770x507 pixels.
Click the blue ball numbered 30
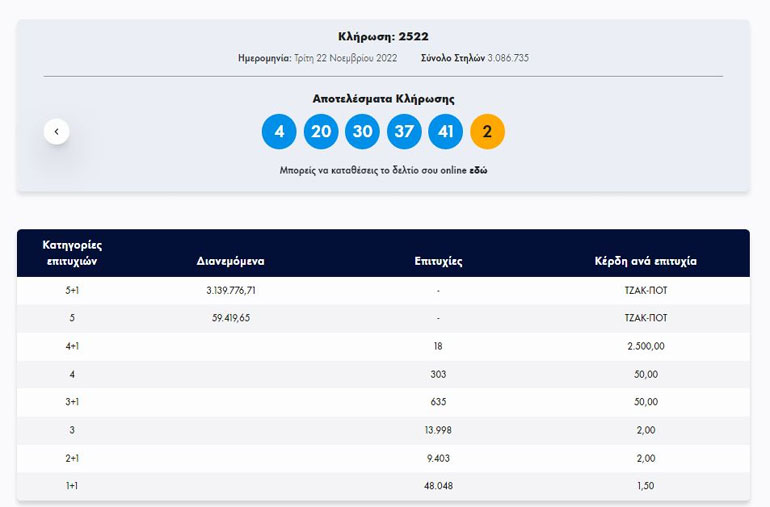click(x=362, y=131)
